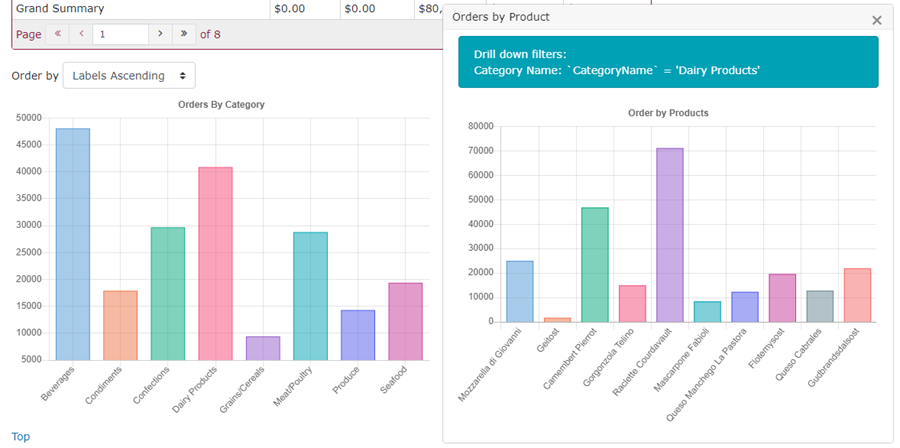This screenshot has height=448, width=900.
Task: Click the page number input field
Action: point(120,34)
